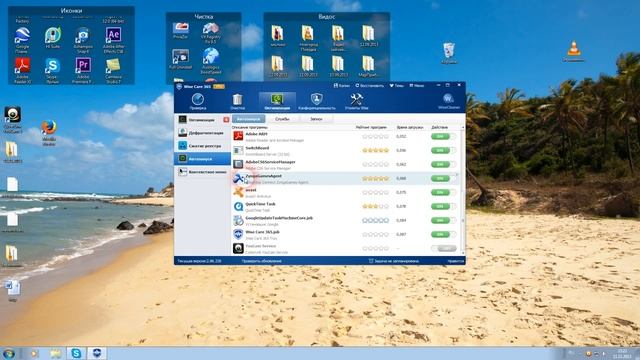Viewport: 640px width, 360px height.
Task: Switch to the Записи sub-tab
Action: click(x=316, y=119)
